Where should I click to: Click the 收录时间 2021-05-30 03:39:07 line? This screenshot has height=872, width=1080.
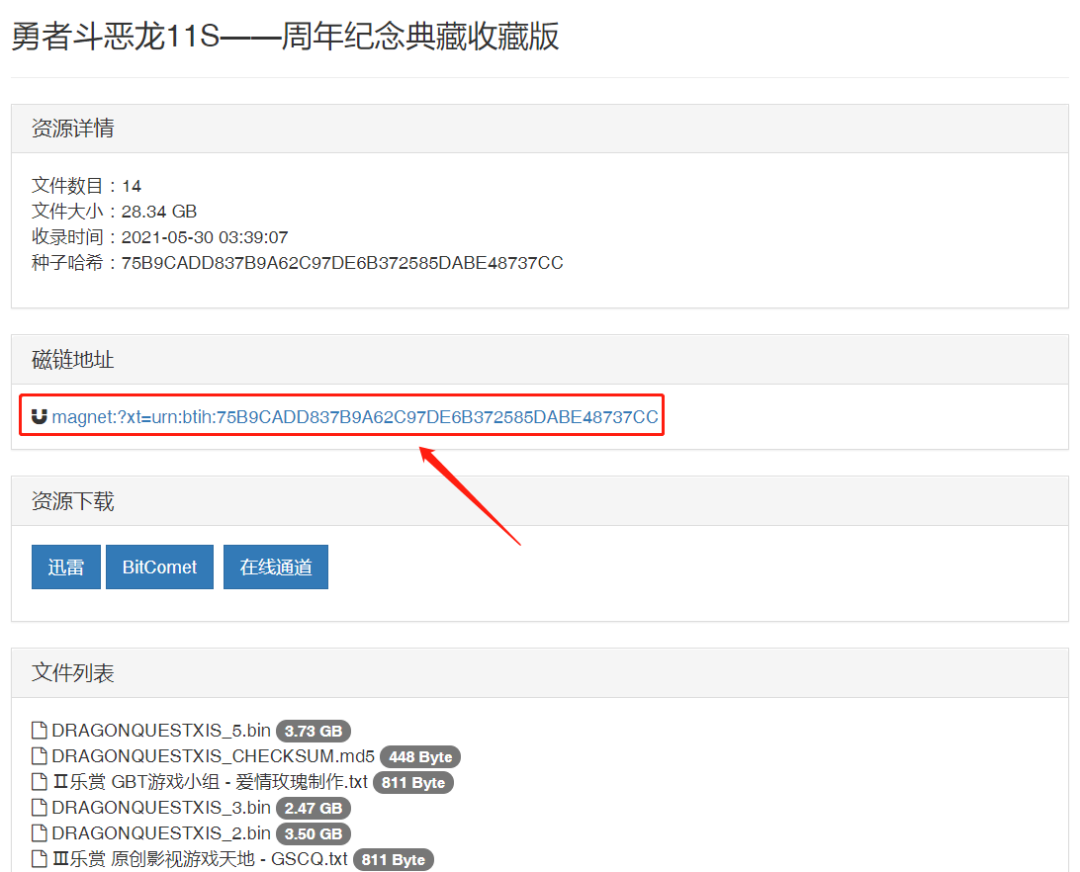pos(160,237)
